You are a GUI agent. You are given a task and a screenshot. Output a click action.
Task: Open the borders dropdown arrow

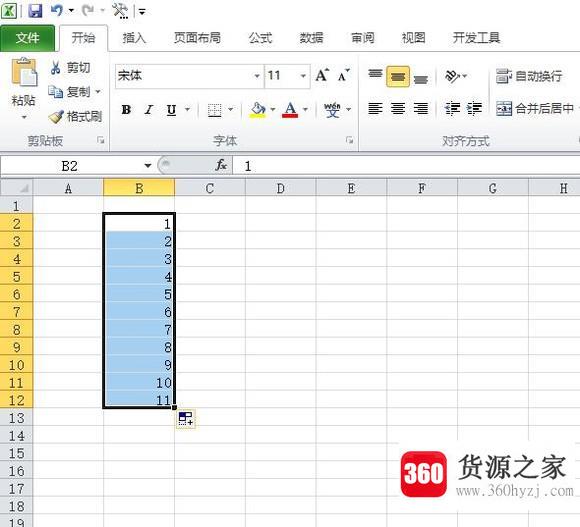230,110
